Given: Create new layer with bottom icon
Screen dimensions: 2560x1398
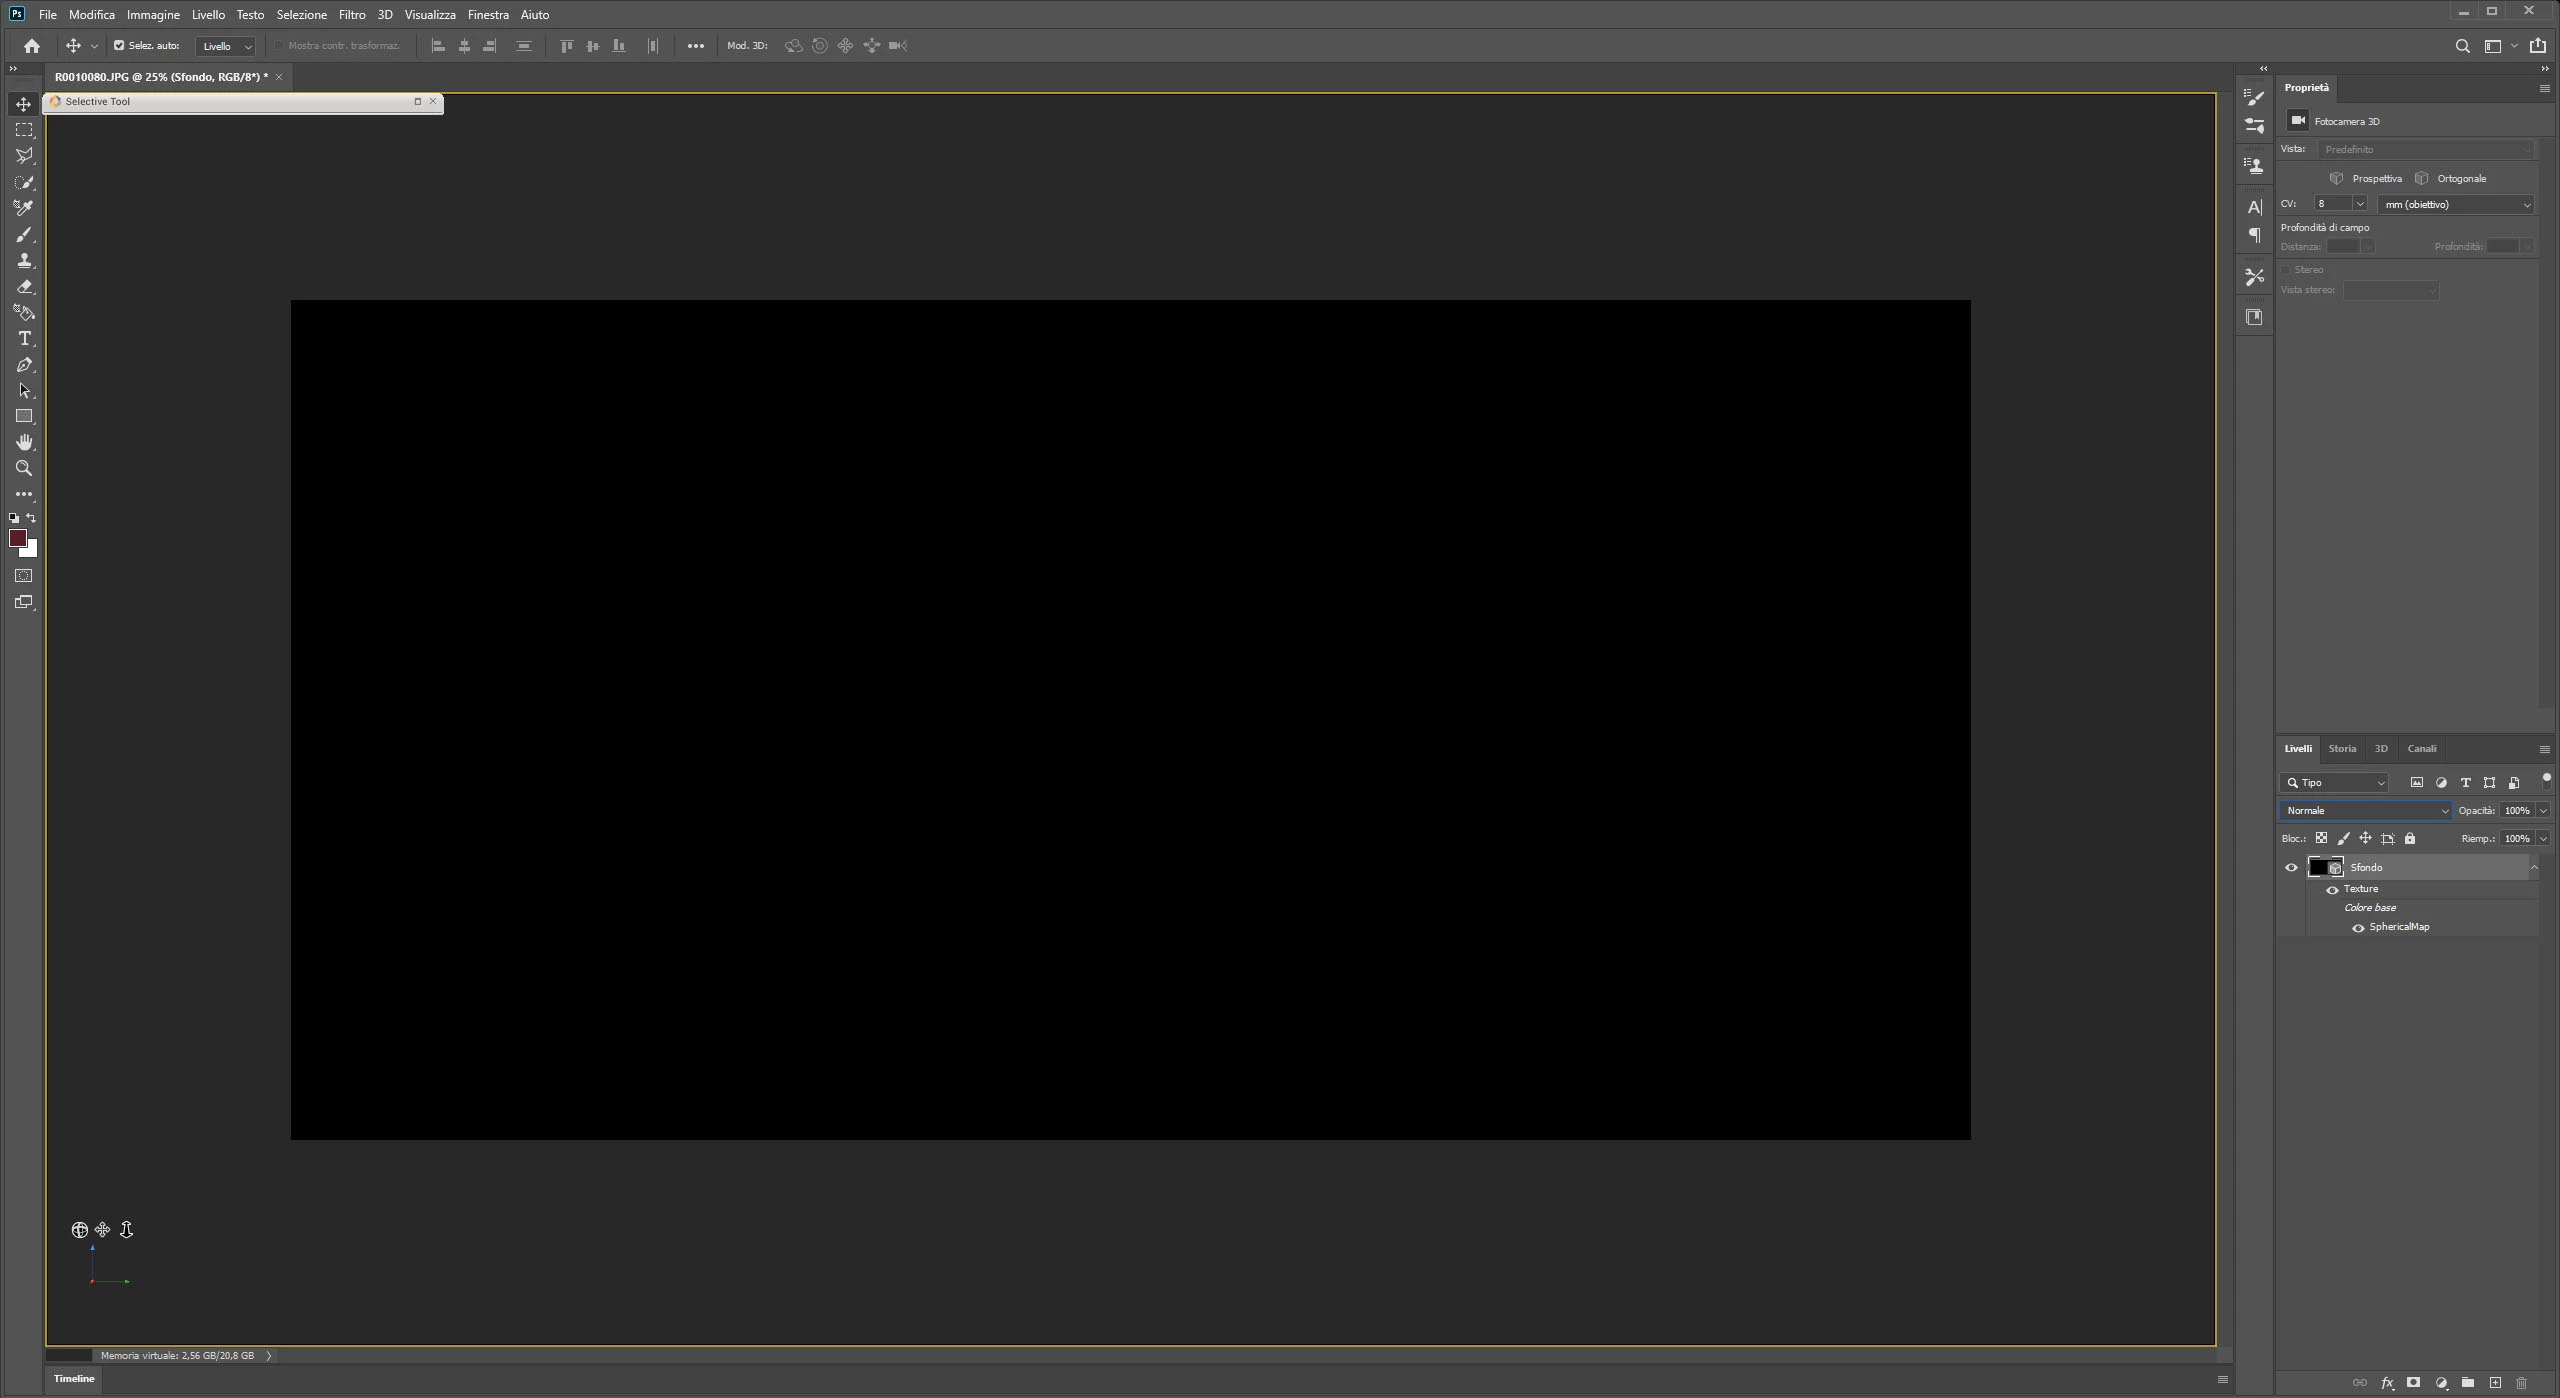Looking at the screenshot, I should pyautogui.click(x=2495, y=1383).
